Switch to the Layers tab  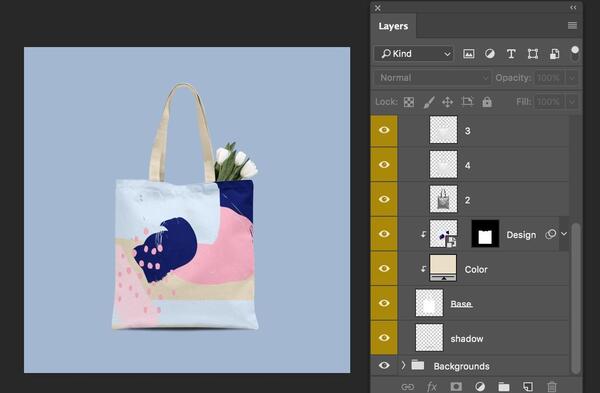tap(393, 26)
